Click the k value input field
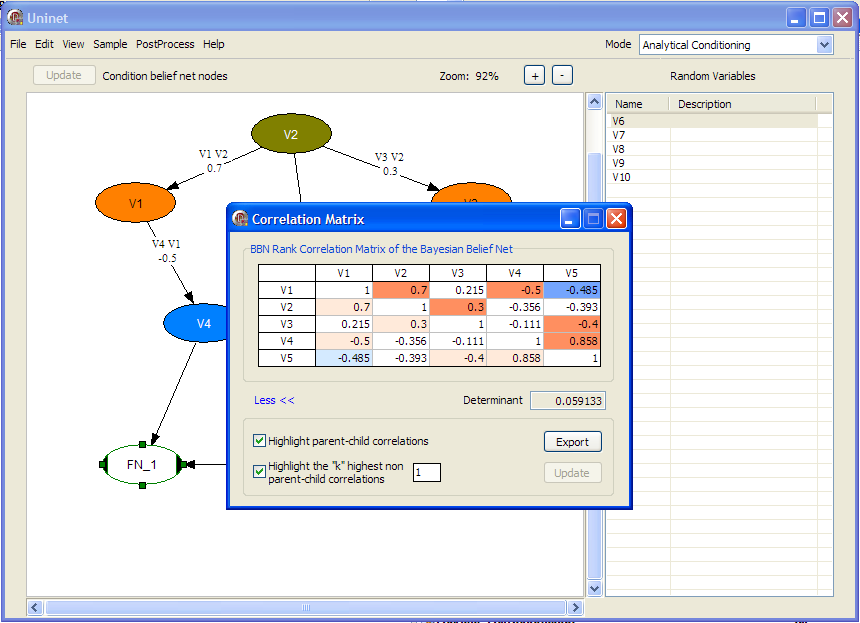Screen dimensions: 860x623 click(427, 471)
